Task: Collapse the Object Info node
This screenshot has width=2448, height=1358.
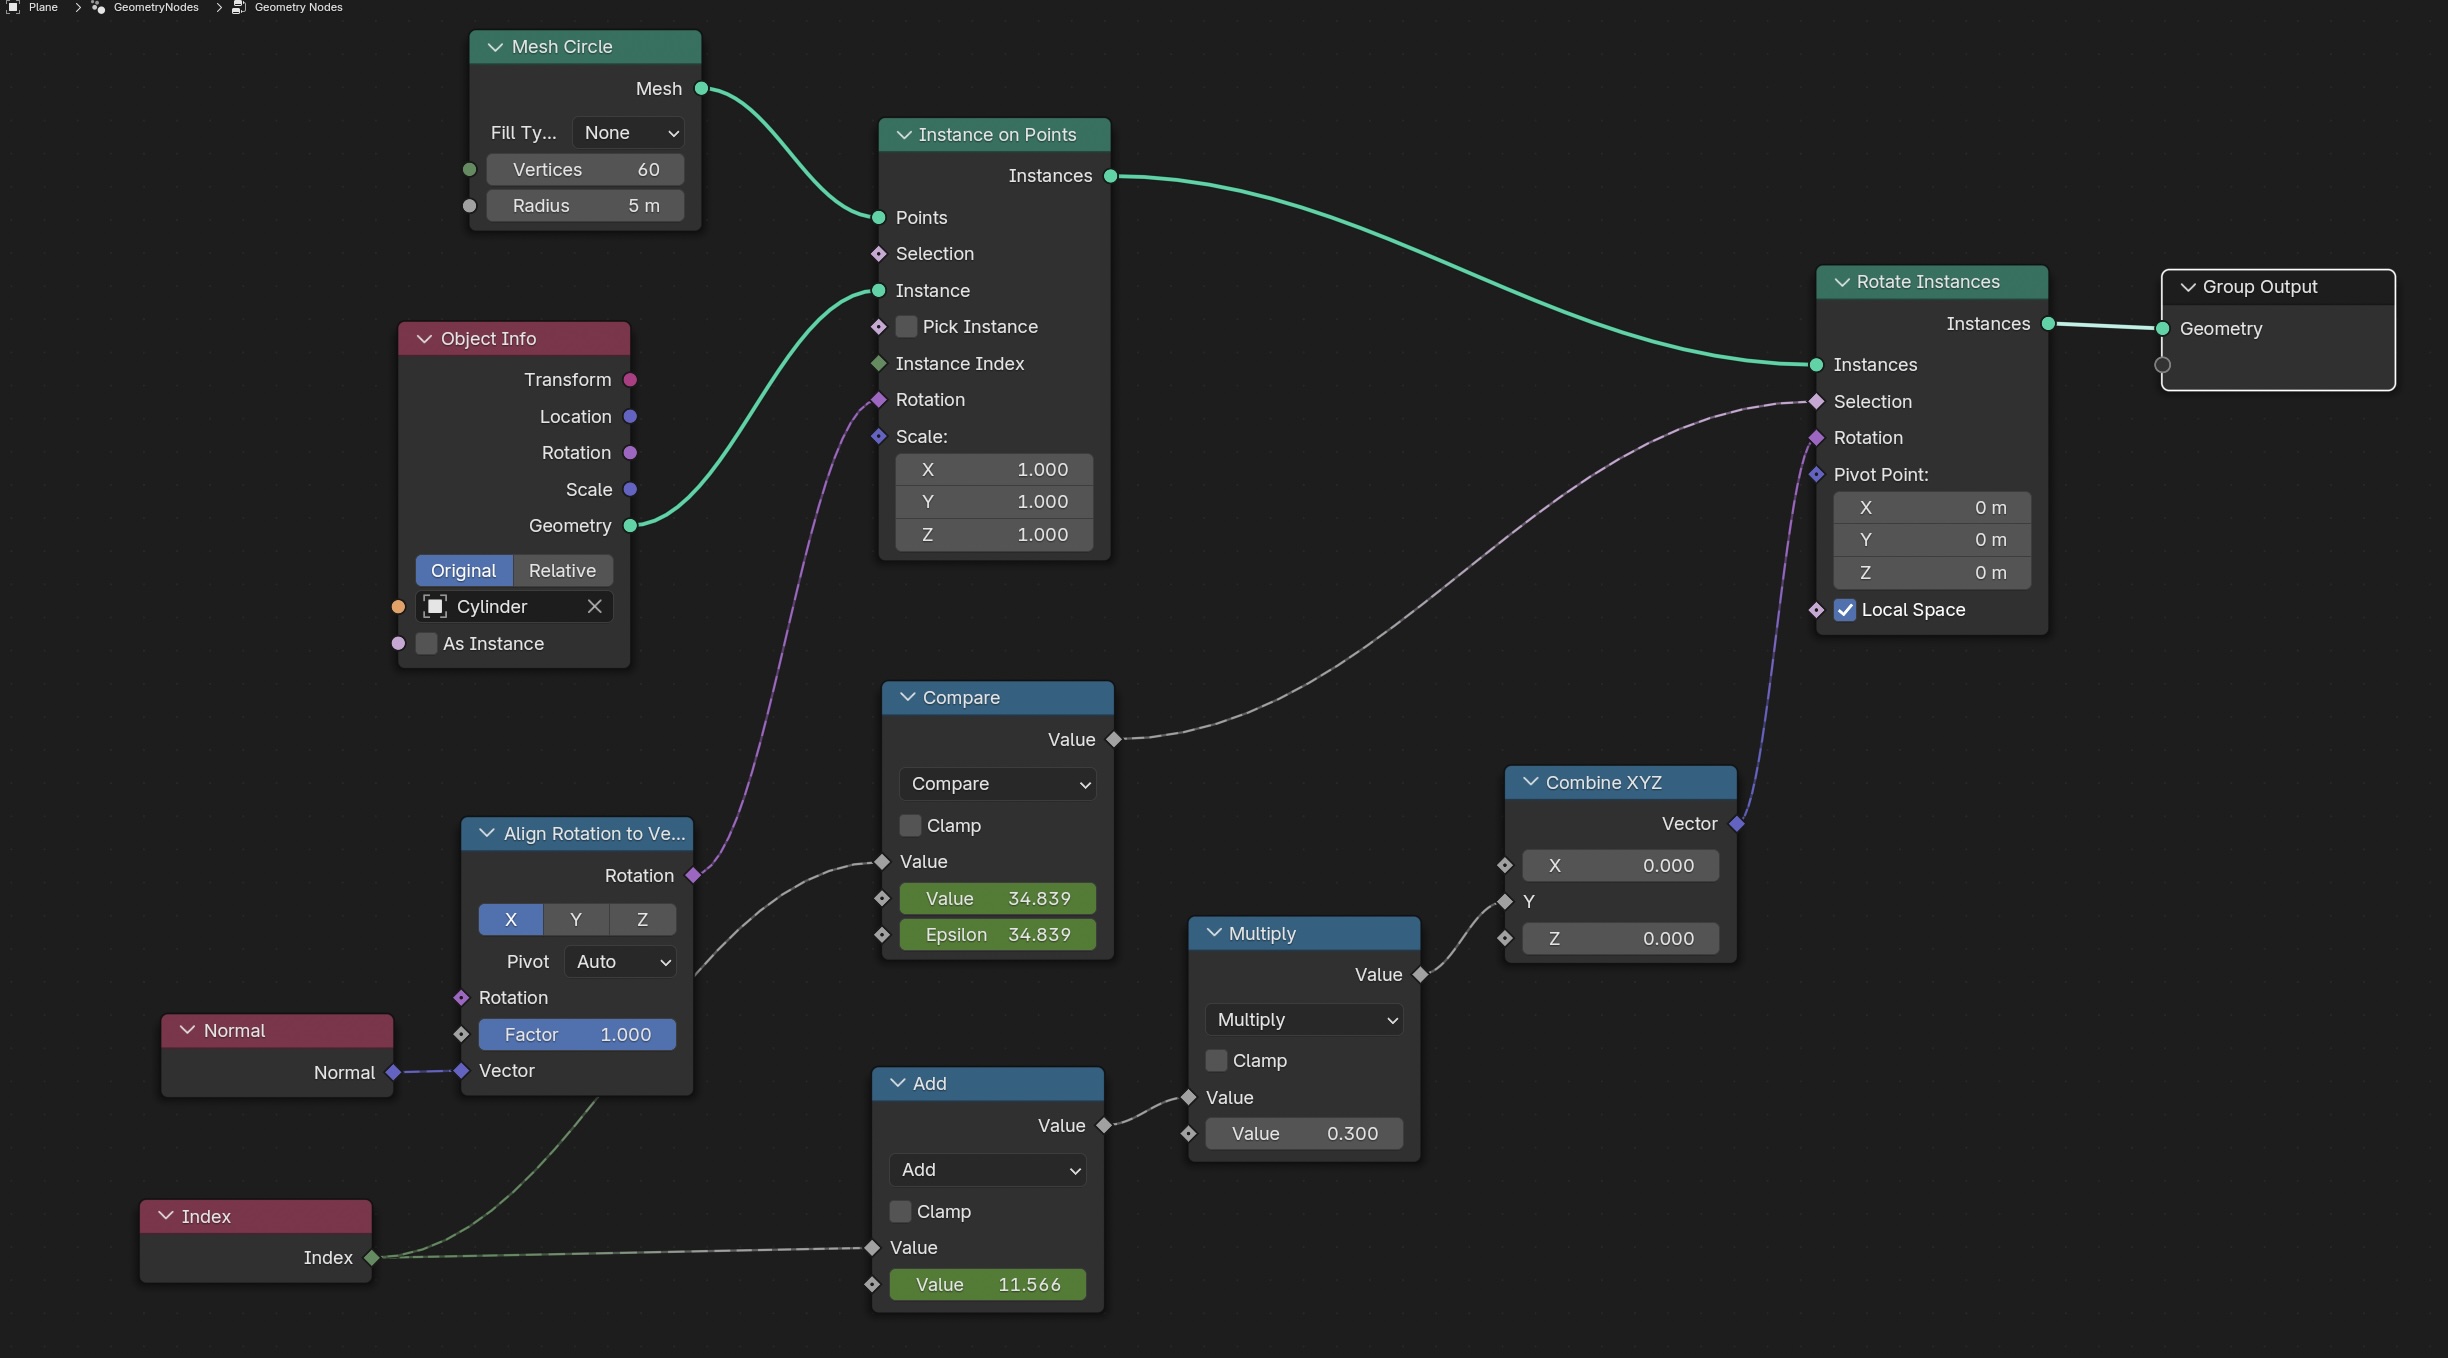Action: (424, 339)
